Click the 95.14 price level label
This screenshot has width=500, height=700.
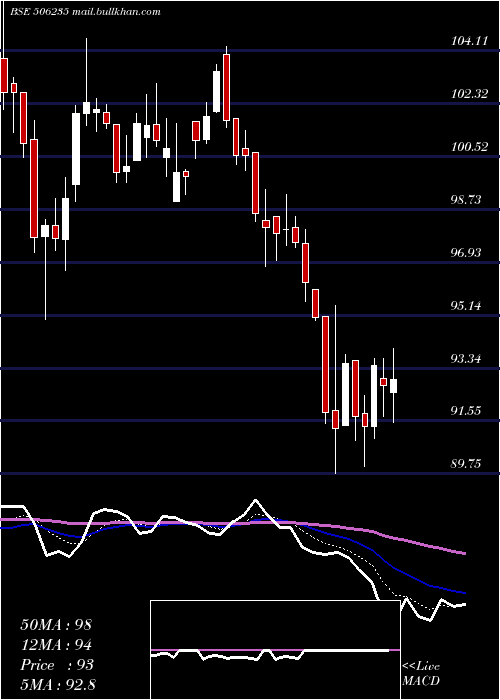pyautogui.click(x=466, y=306)
